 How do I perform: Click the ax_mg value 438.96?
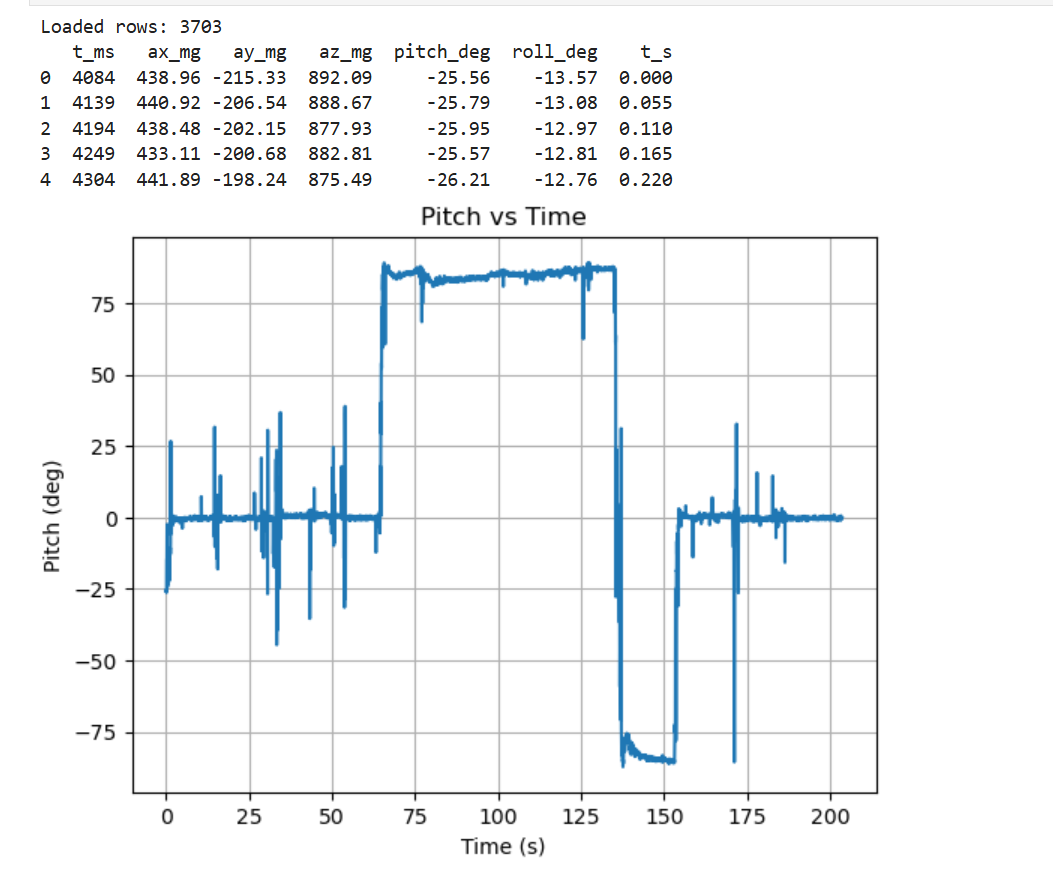169,78
